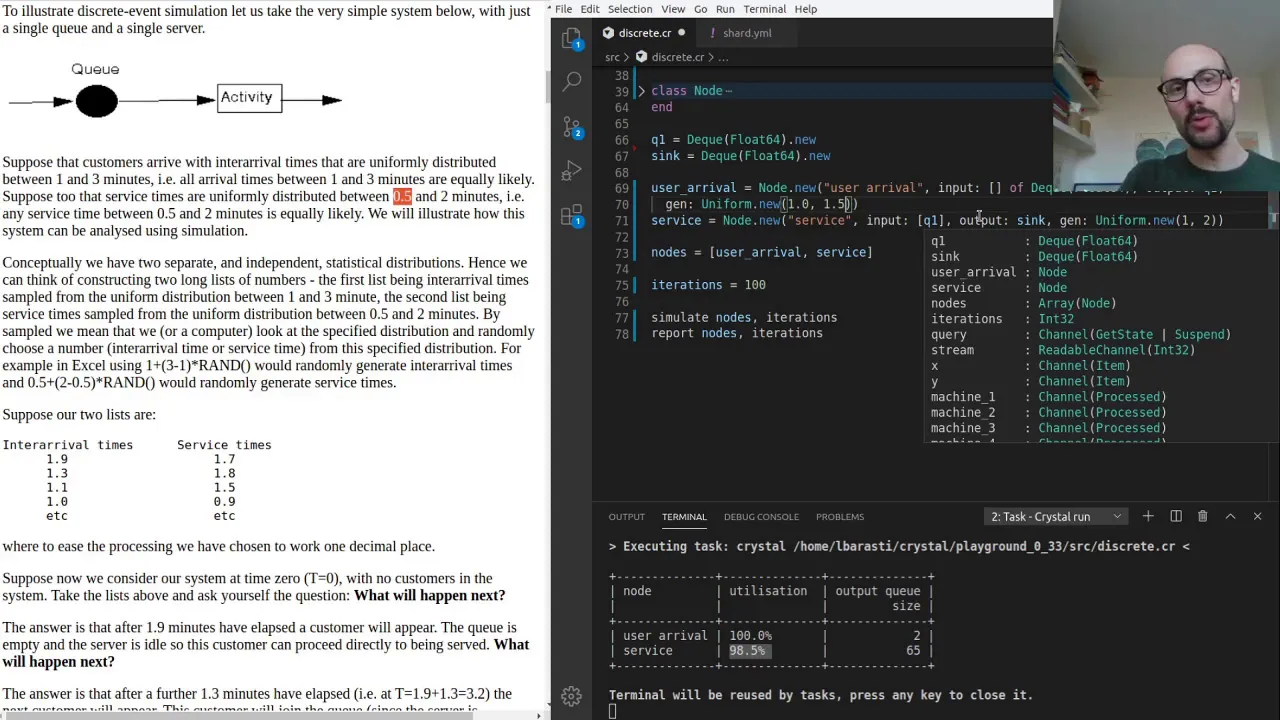Expand folded class Node on line 39

[641, 91]
